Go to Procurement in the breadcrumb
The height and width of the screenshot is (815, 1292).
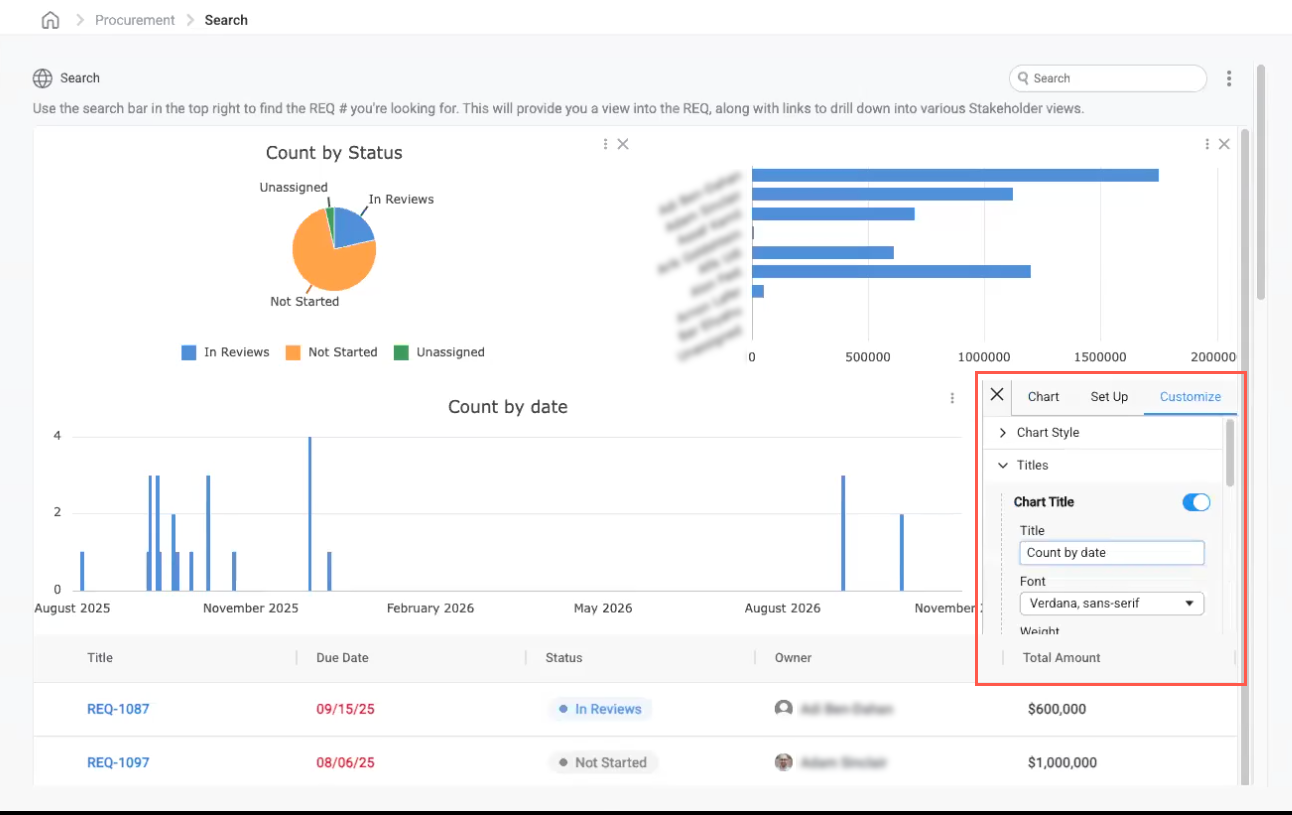tap(135, 20)
